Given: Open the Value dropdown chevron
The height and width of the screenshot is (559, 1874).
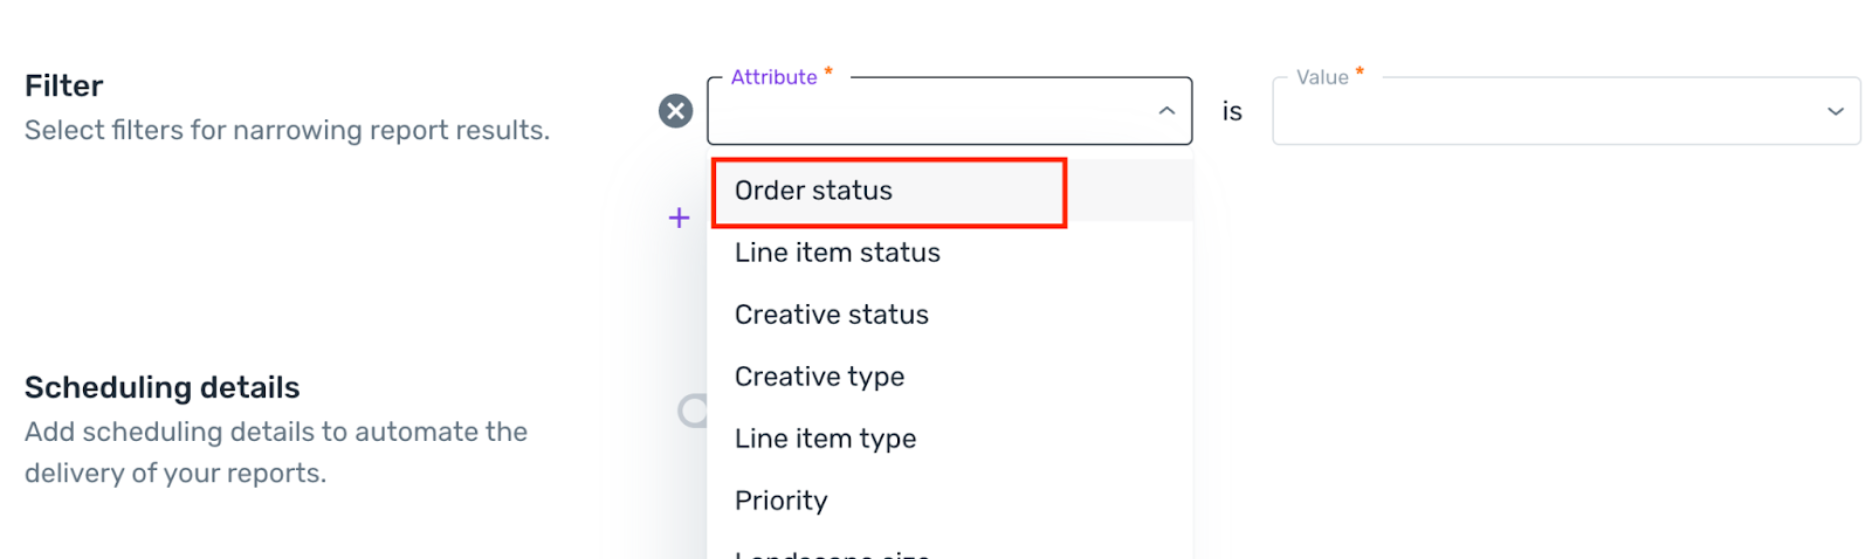Looking at the screenshot, I should click(1835, 111).
